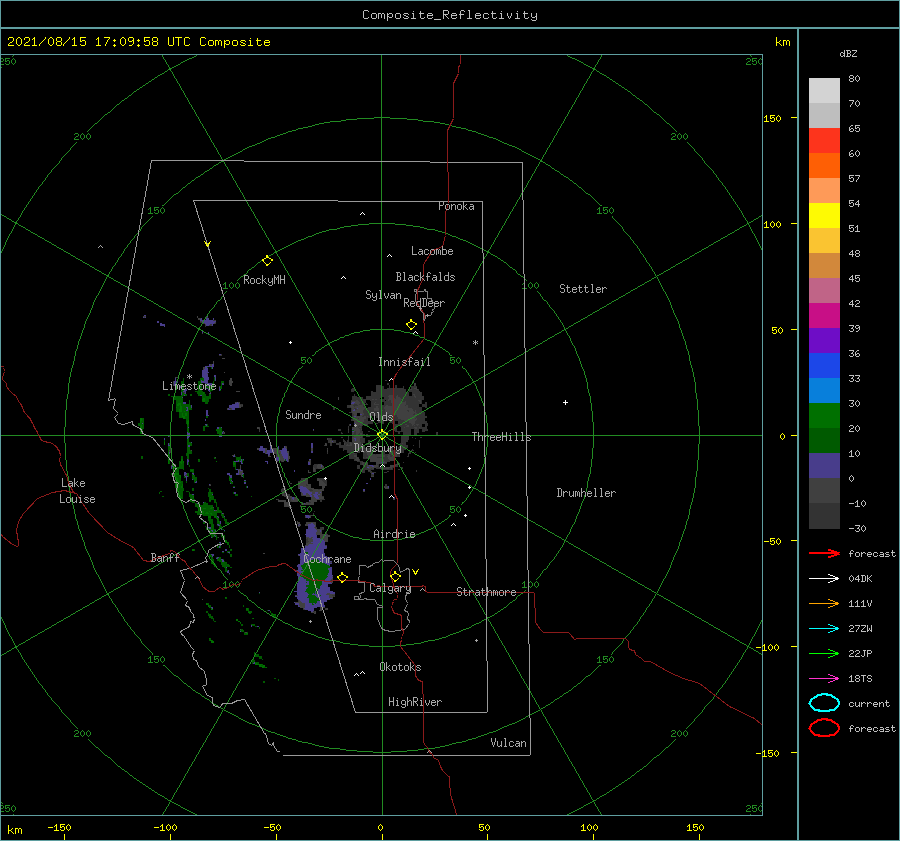Click the Lacombe label
Image resolution: width=900 pixels, height=841 pixels.
click(432, 251)
